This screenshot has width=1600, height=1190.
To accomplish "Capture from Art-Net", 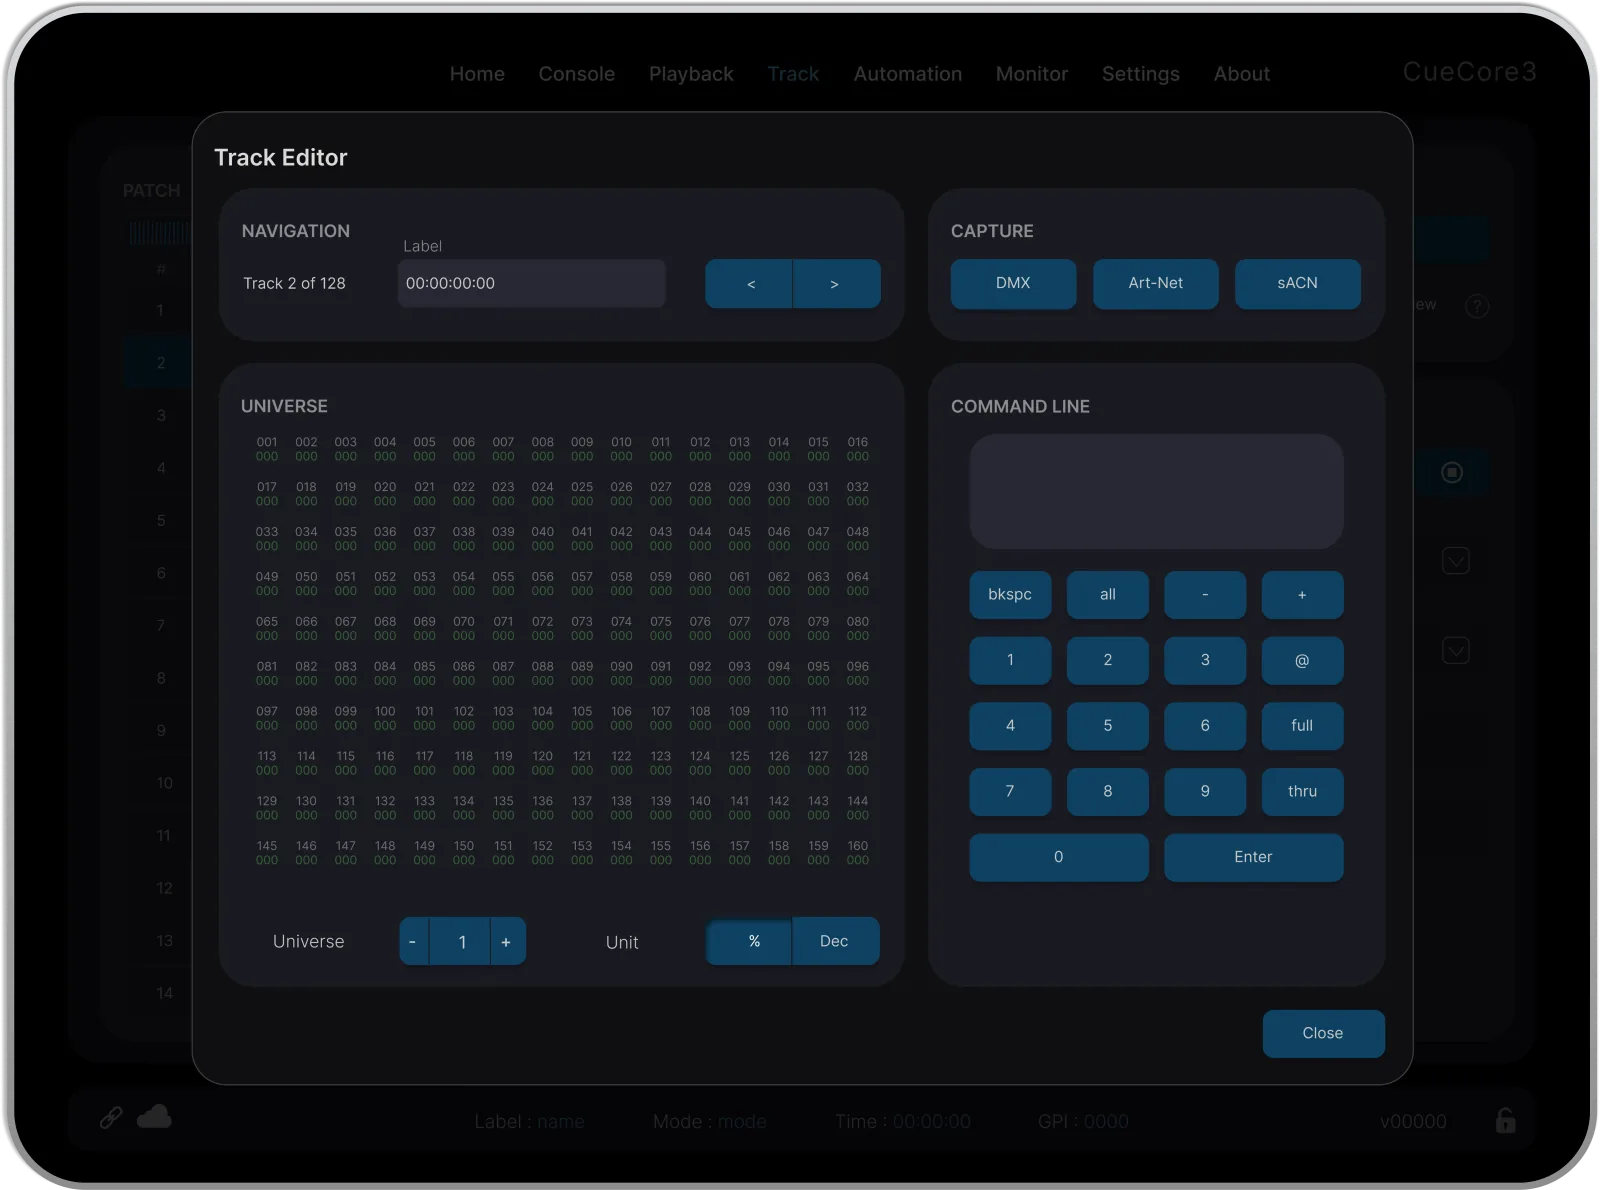I will [1155, 283].
